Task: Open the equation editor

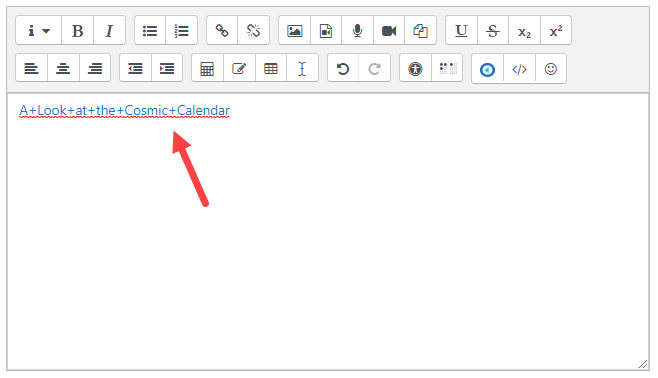Action: click(207, 68)
